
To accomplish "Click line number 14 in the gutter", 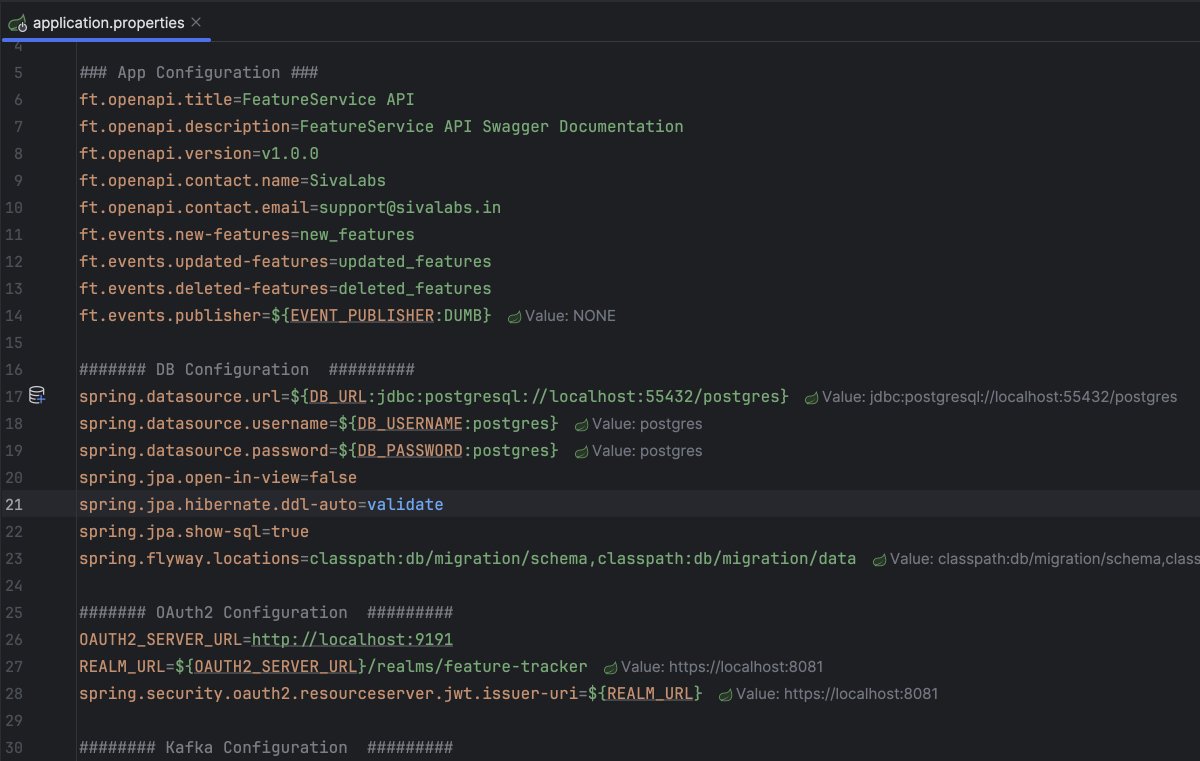I will pyautogui.click(x=13, y=315).
